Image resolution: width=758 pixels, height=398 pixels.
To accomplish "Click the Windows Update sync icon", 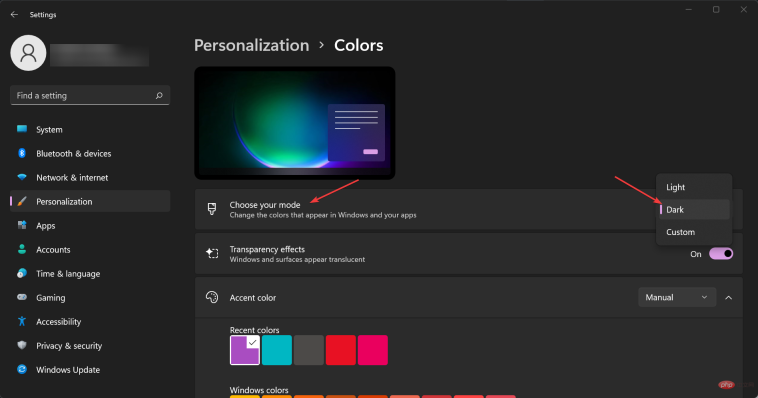I will coord(22,369).
